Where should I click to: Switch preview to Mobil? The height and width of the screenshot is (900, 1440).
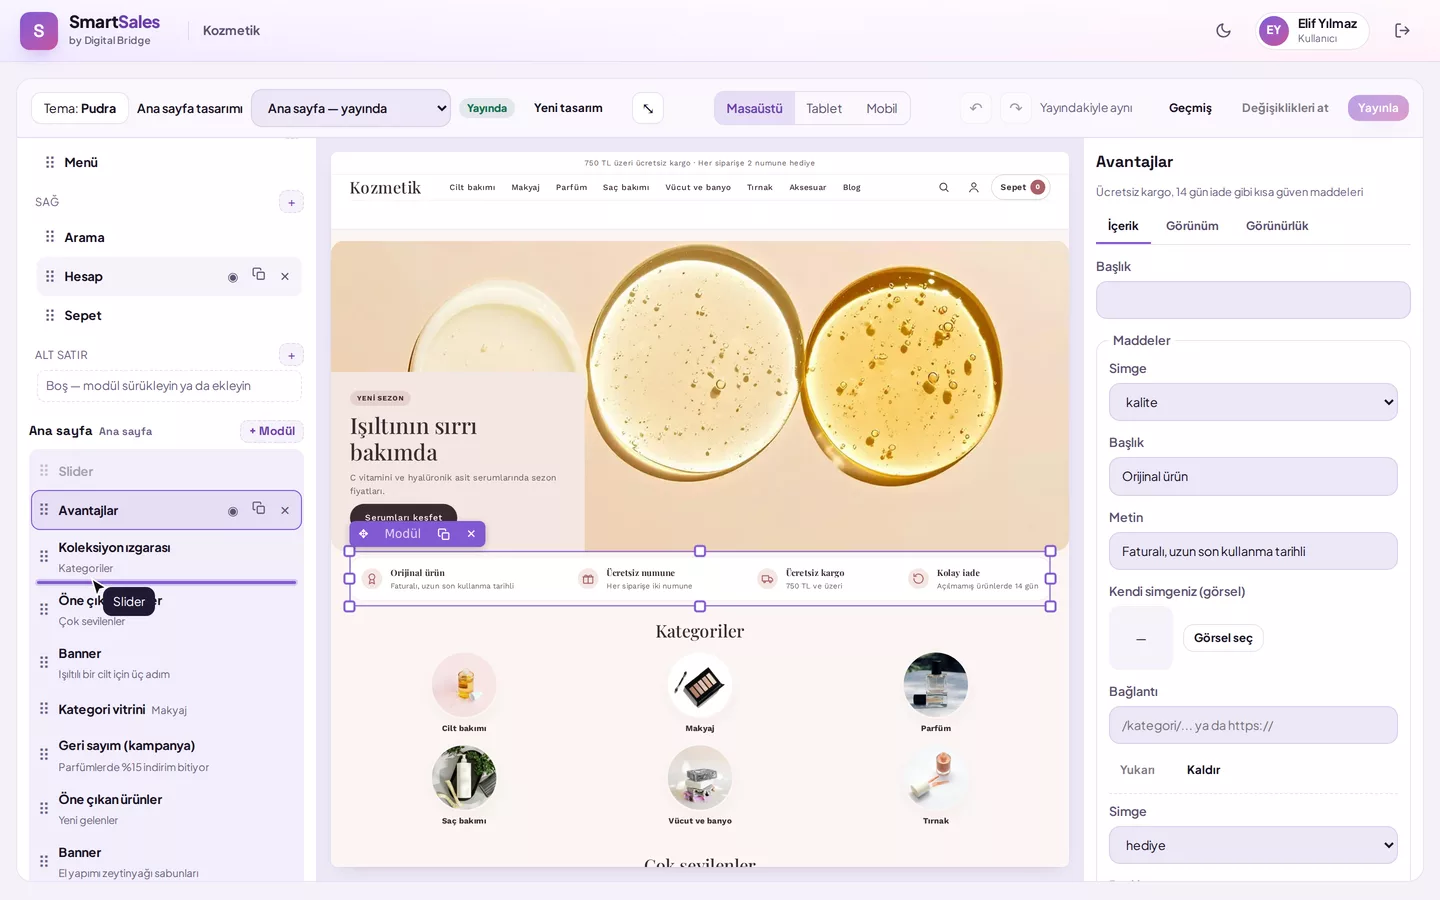coord(881,108)
